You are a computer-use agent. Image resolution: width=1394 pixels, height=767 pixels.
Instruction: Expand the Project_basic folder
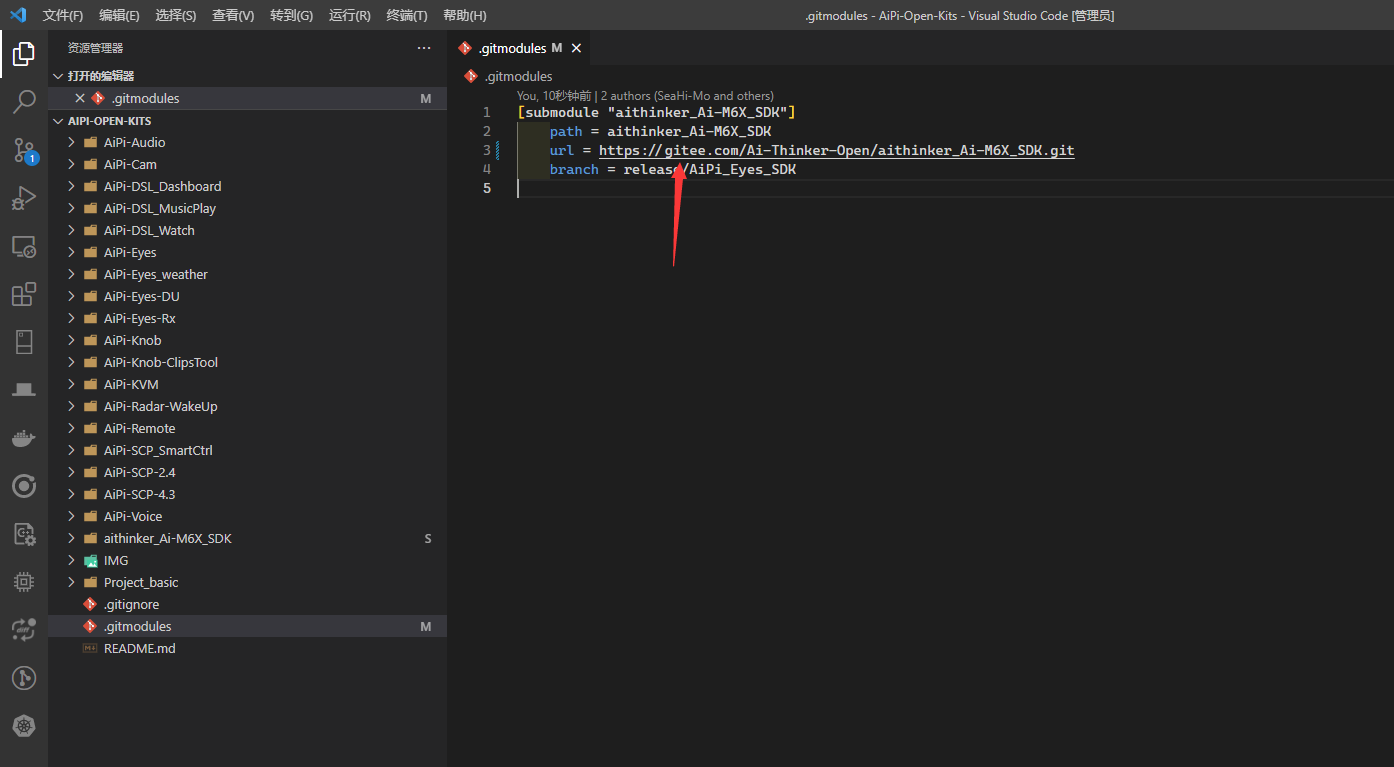[72, 582]
